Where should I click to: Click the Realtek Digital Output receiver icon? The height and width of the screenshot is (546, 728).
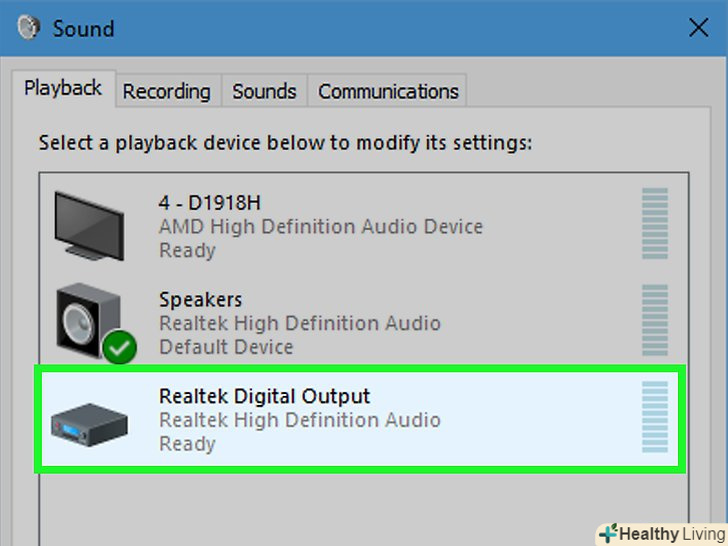(x=88, y=421)
